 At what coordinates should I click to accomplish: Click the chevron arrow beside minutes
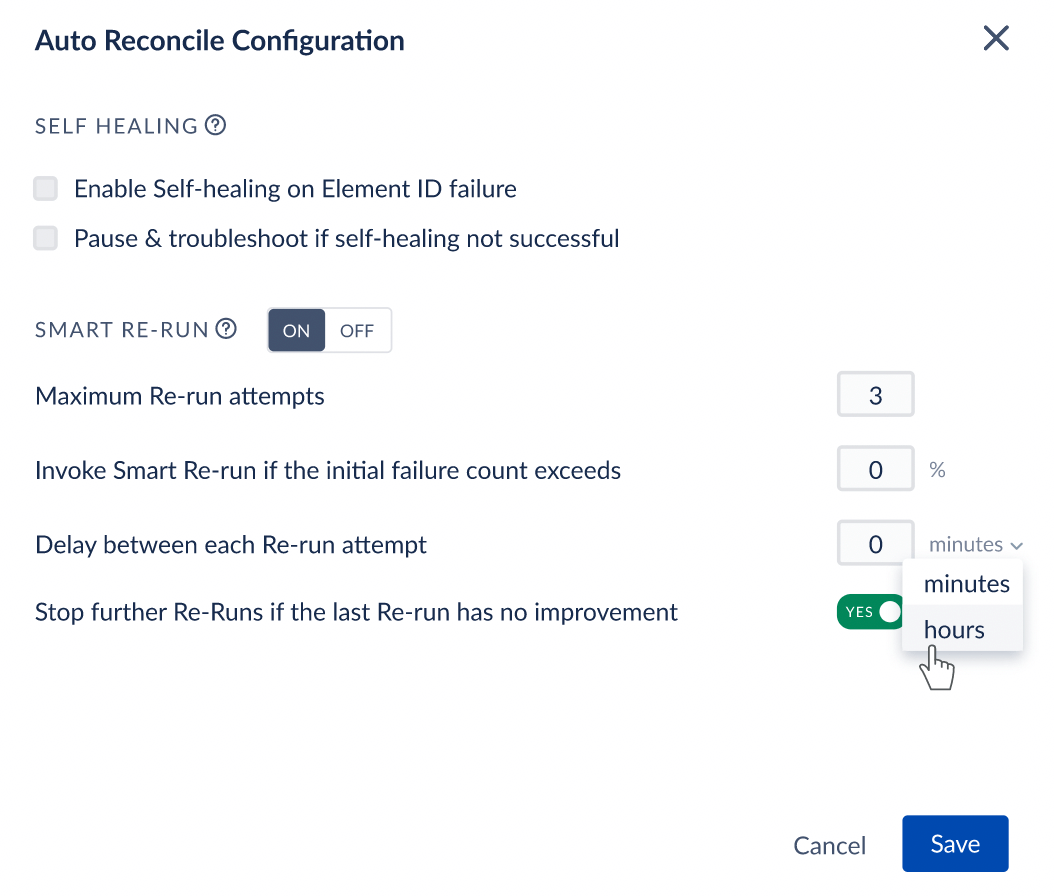[x=1016, y=546]
